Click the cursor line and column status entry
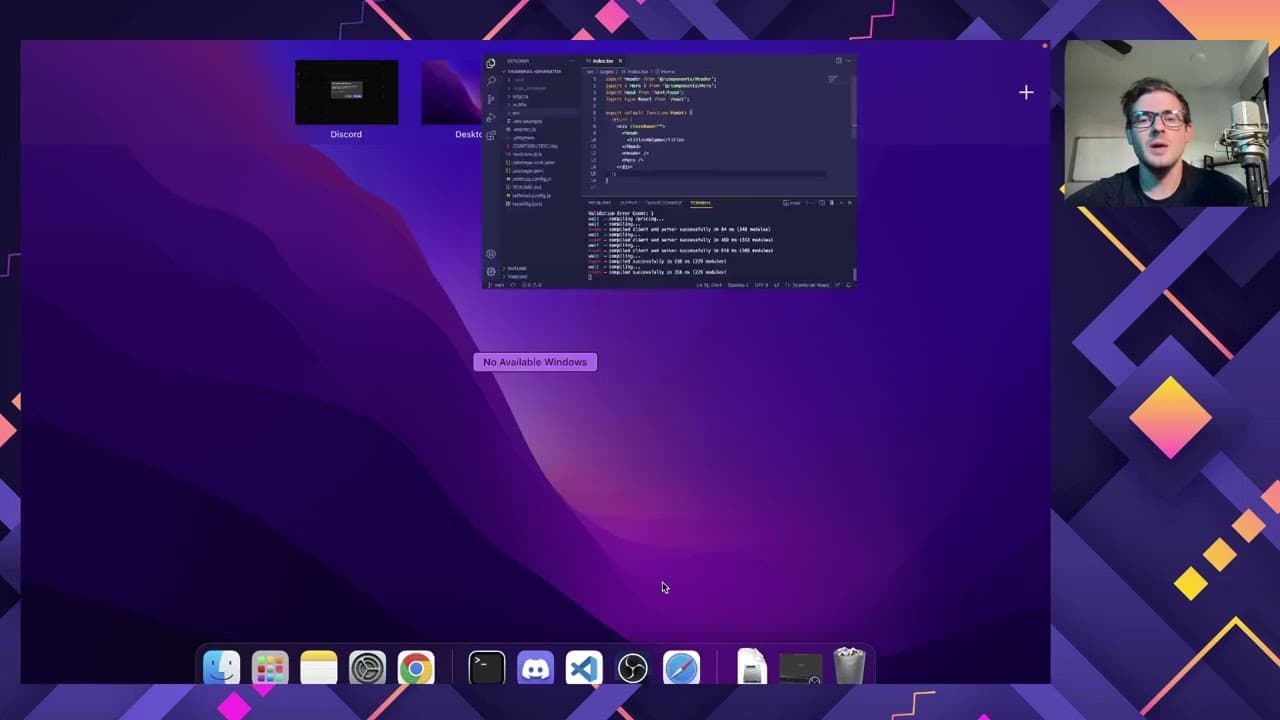1280x720 pixels. (x=710, y=285)
